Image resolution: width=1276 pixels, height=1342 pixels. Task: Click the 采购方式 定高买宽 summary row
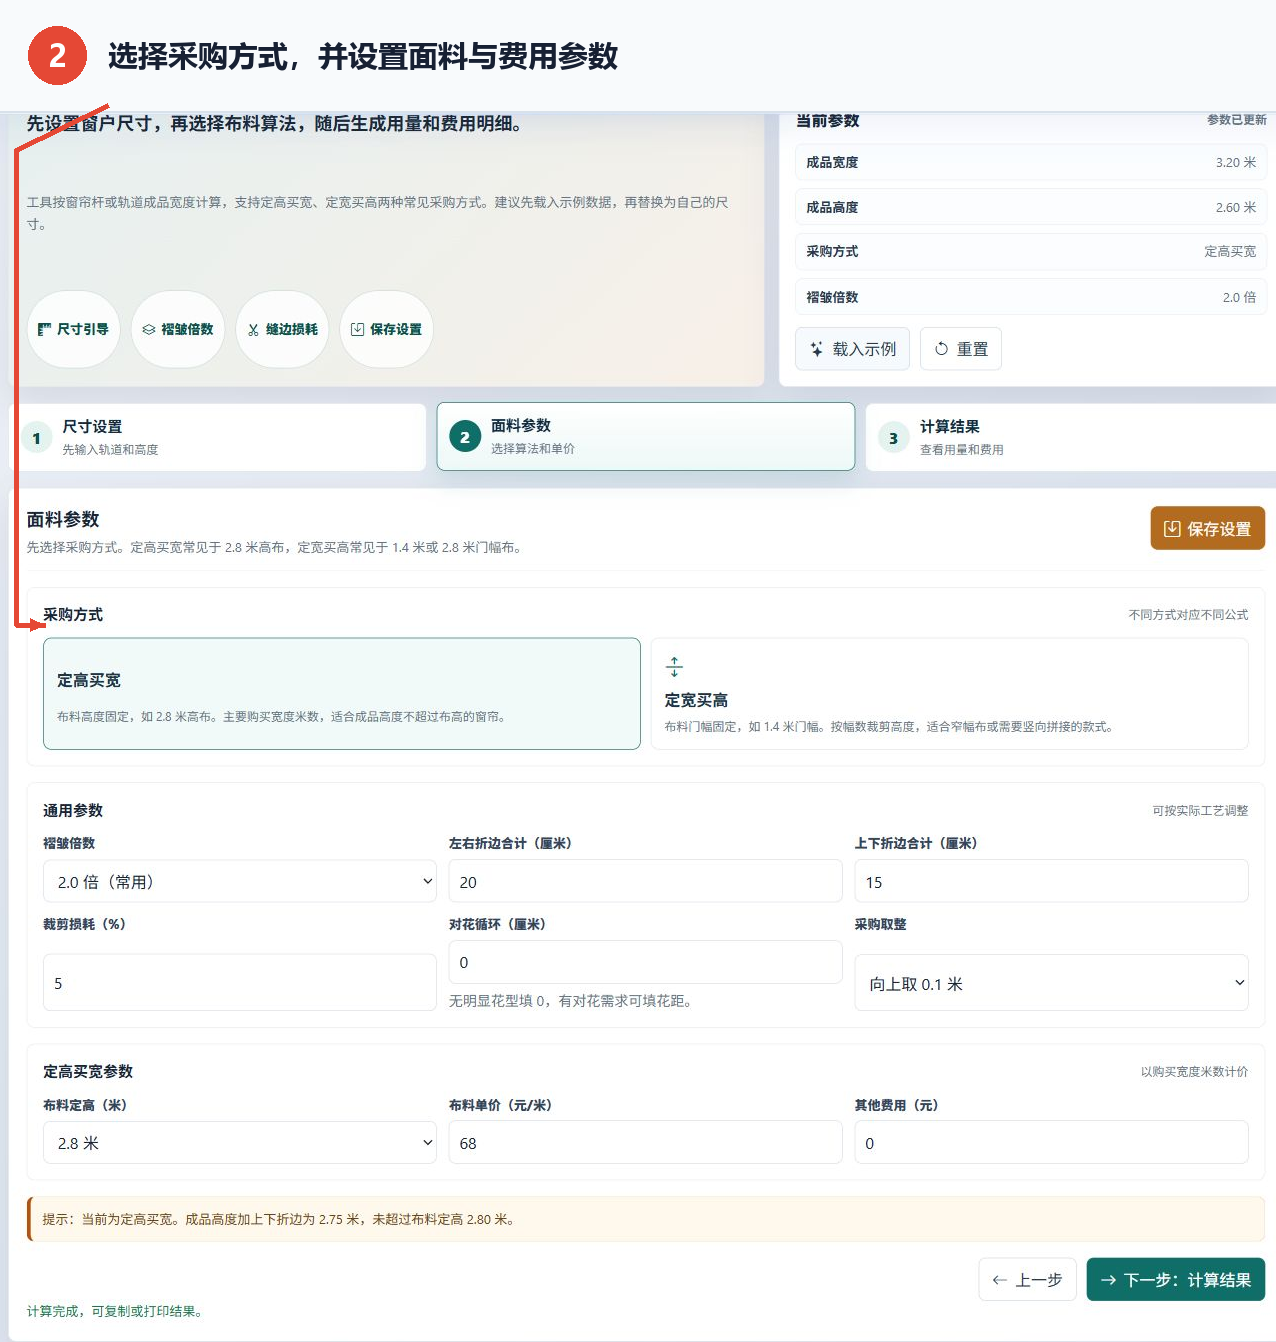click(1031, 251)
